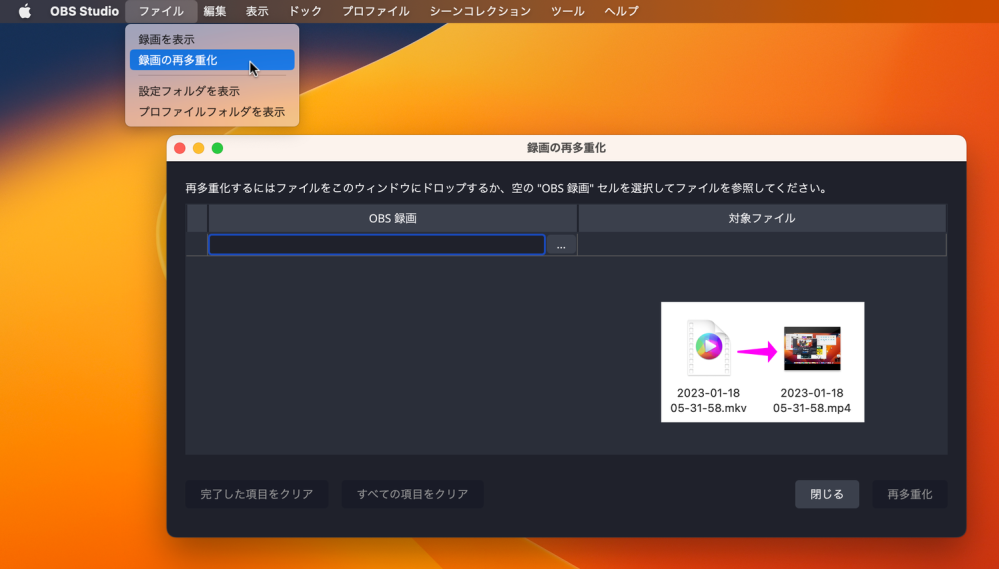Screen dimensions: 999x569
Task: Click the 2023-01-18 05-31-58.mp4 file name
Action: (x=812, y=400)
